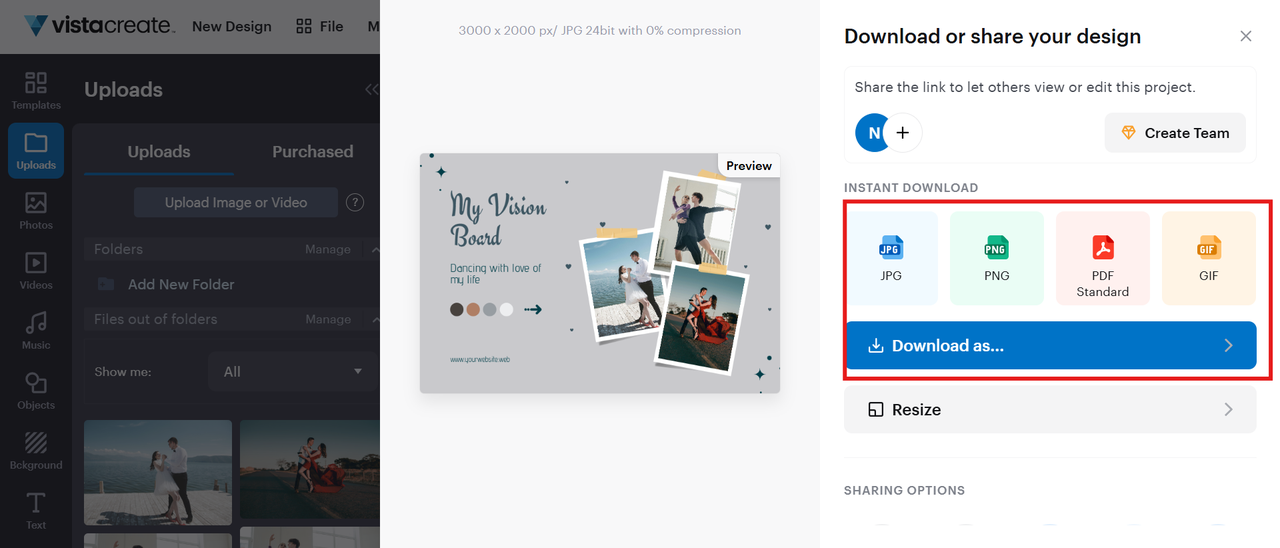1280x548 pixels.
Task: Switch to the Uploads tab
Action: click(x=158, y=151)
